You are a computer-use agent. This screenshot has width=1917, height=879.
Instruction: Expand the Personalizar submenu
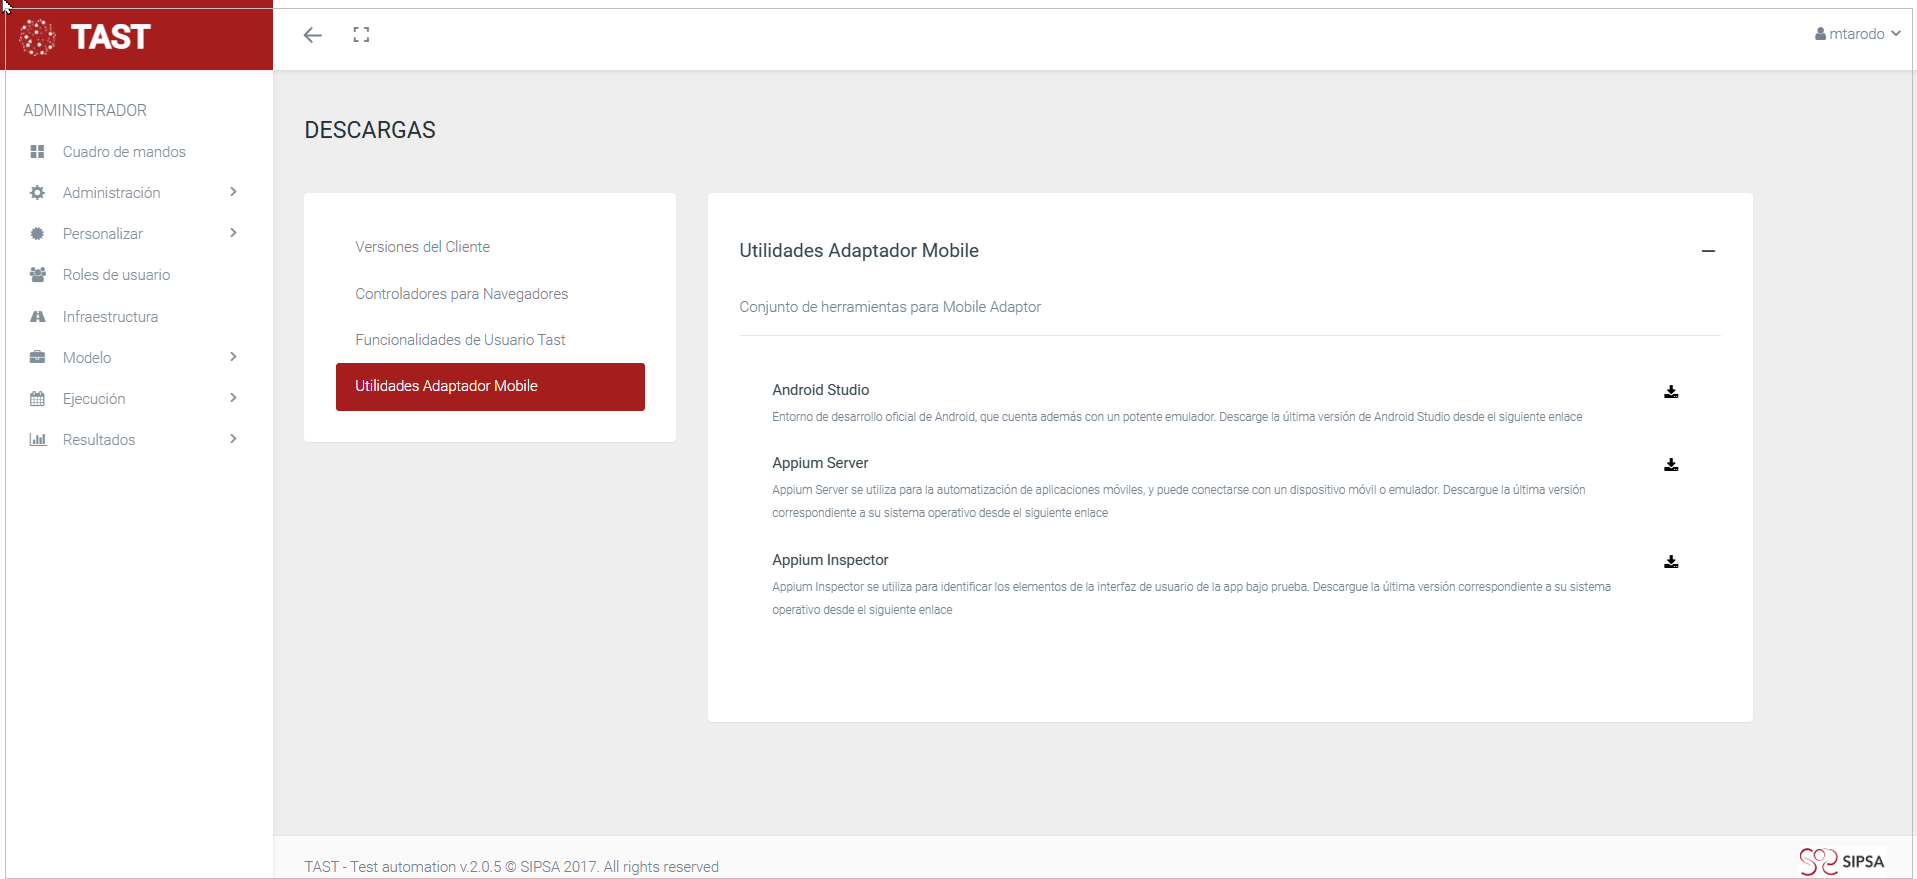(233, 233)
